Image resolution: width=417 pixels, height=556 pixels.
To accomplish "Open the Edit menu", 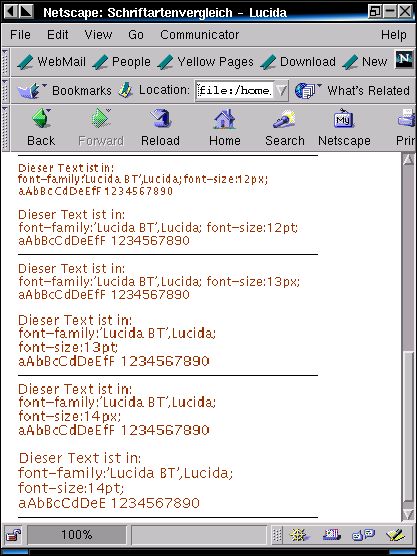I will pyautogui.click(x=57, y=35).
